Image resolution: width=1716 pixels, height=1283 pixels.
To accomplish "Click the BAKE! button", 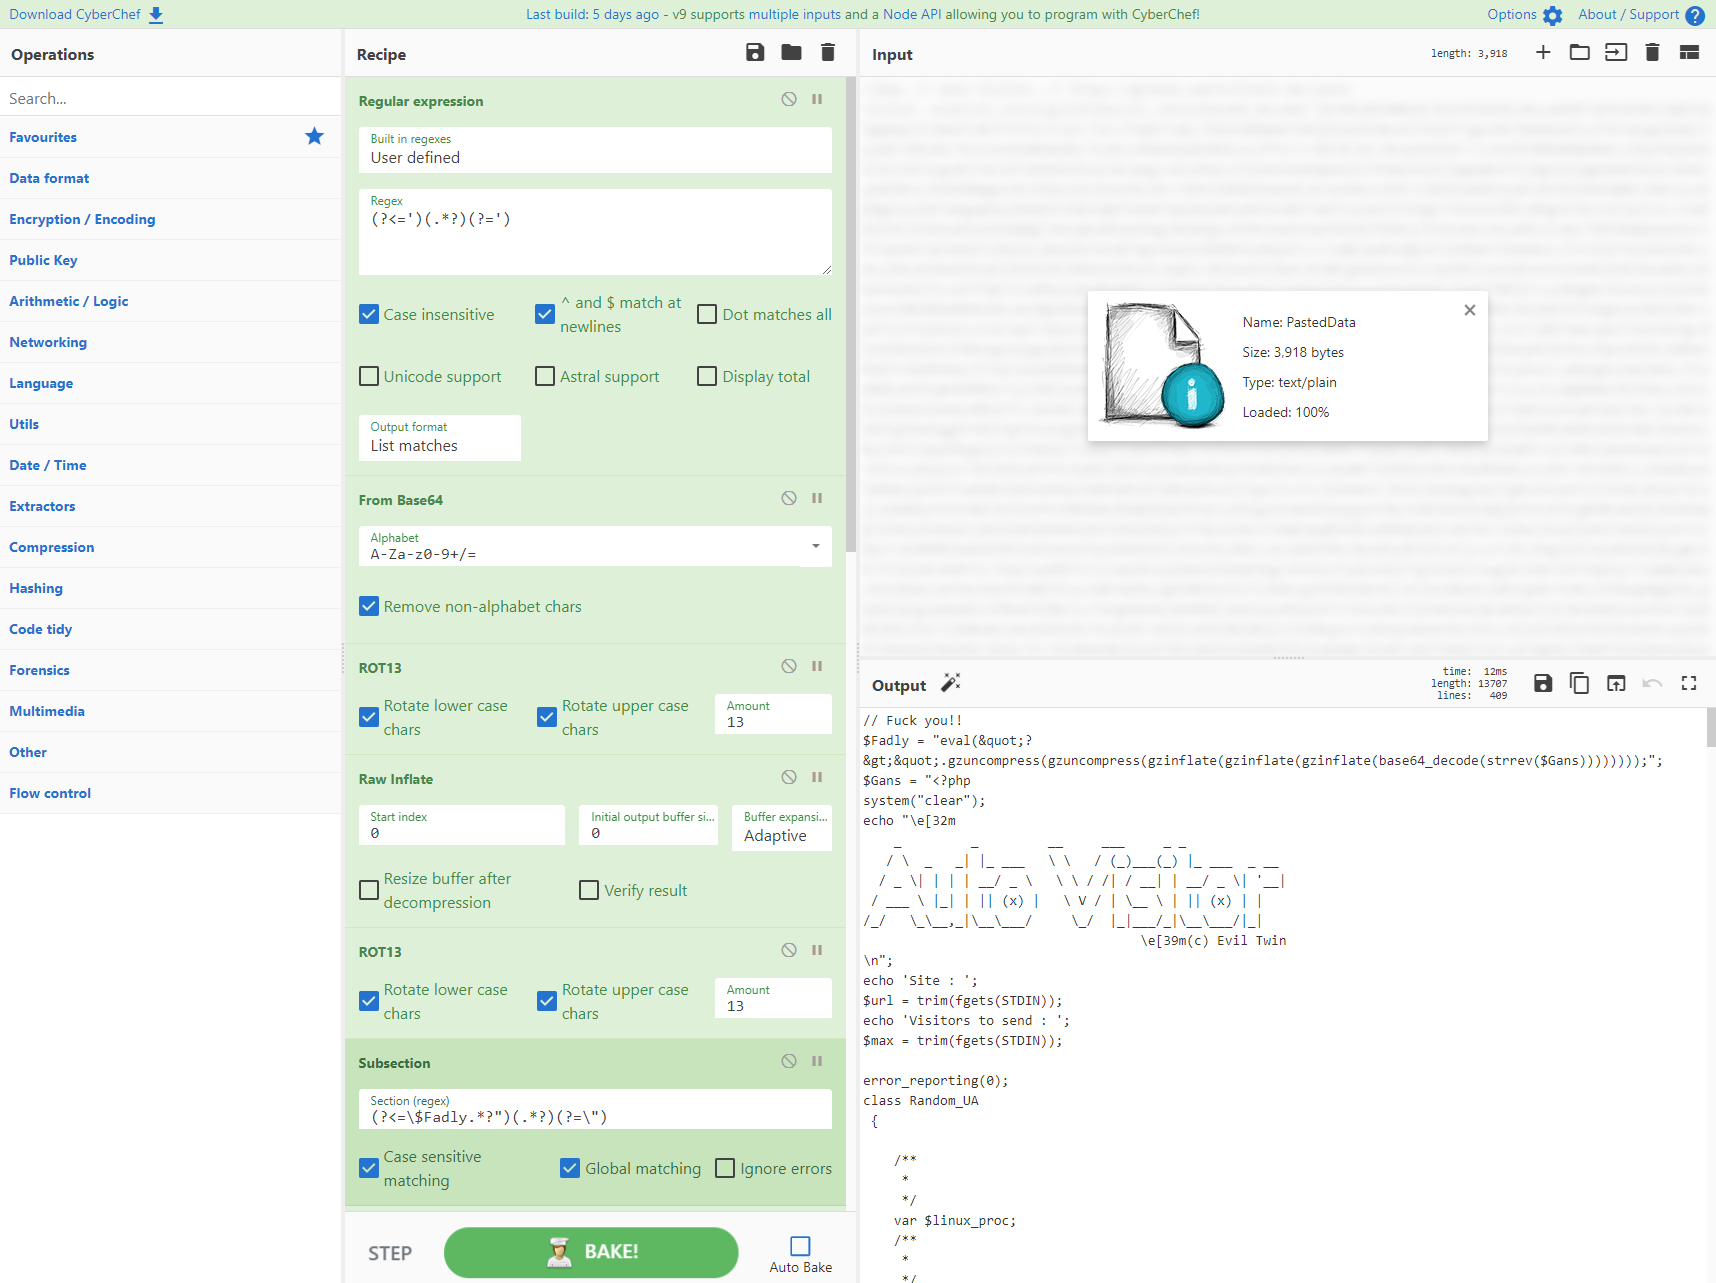I will (x=591, y=1252).
